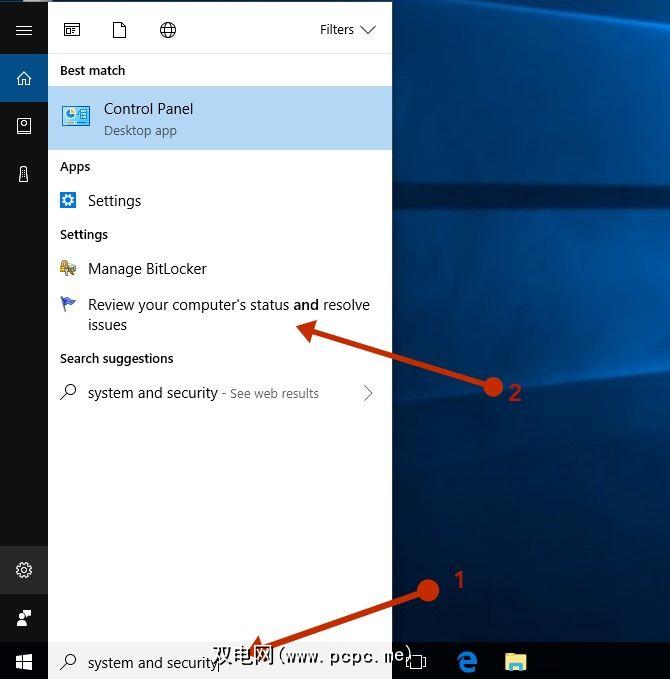Click the 'Settings' section heading
Image resolution: width=670 pixels, height=679 pixels.
pyautogui.click(x=84, y=235)
